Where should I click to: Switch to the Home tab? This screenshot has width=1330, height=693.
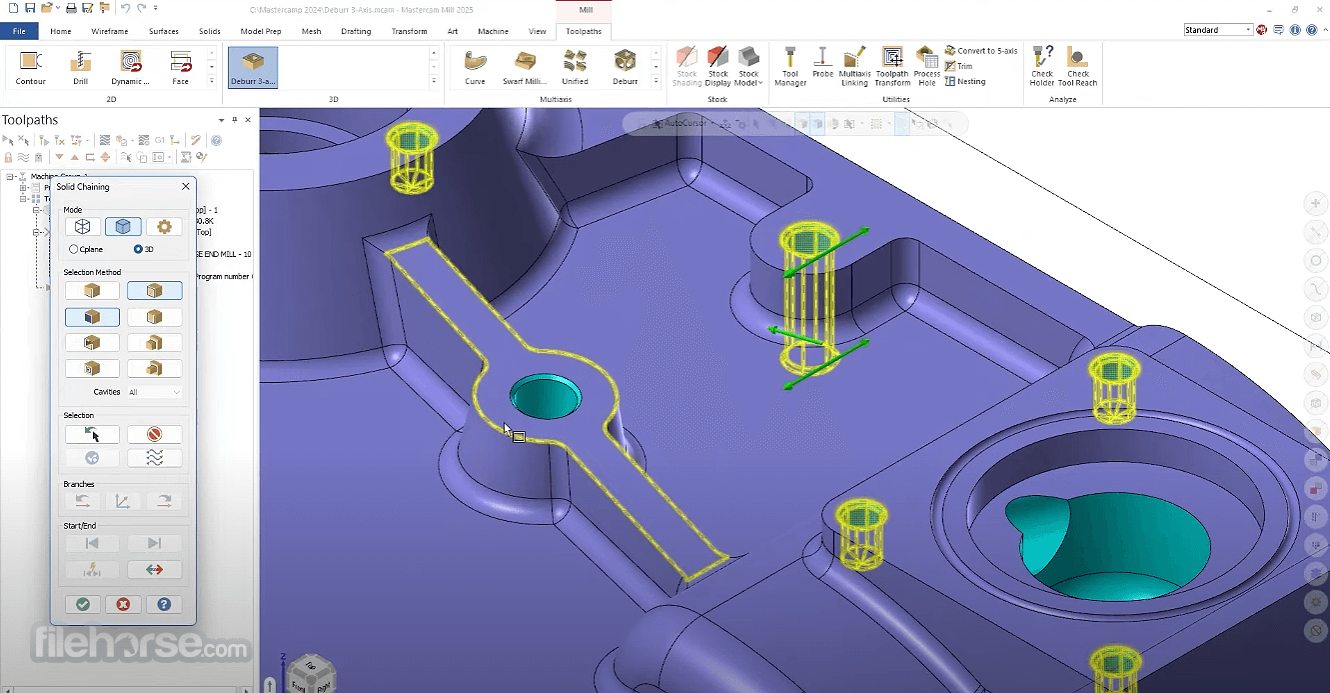[61, 31]
